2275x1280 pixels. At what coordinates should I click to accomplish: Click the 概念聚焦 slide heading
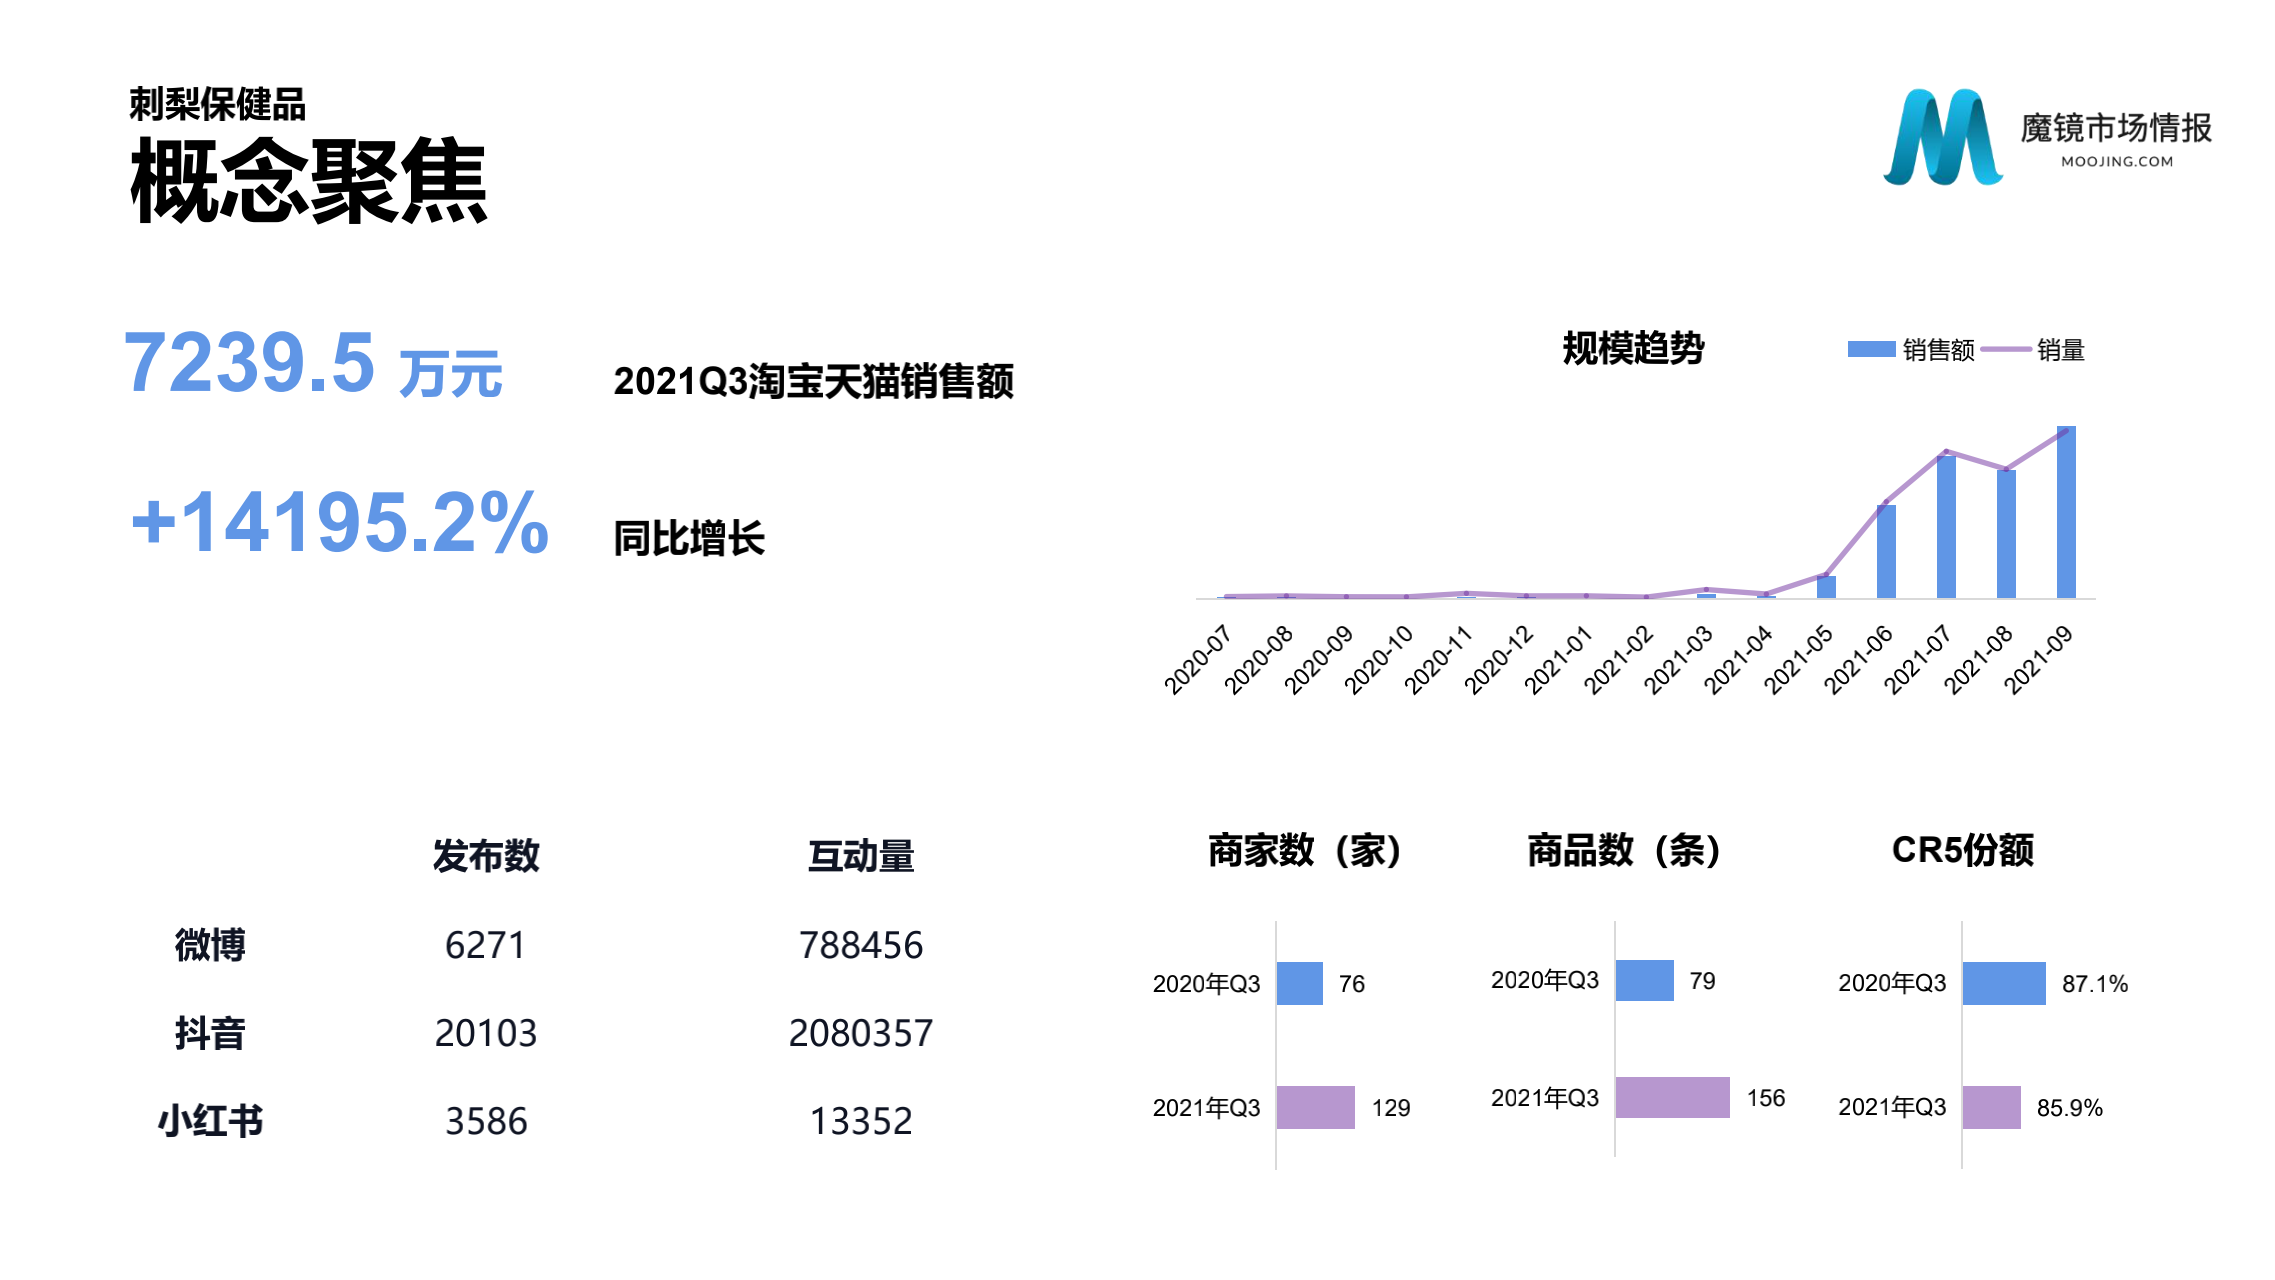point(308,182)
